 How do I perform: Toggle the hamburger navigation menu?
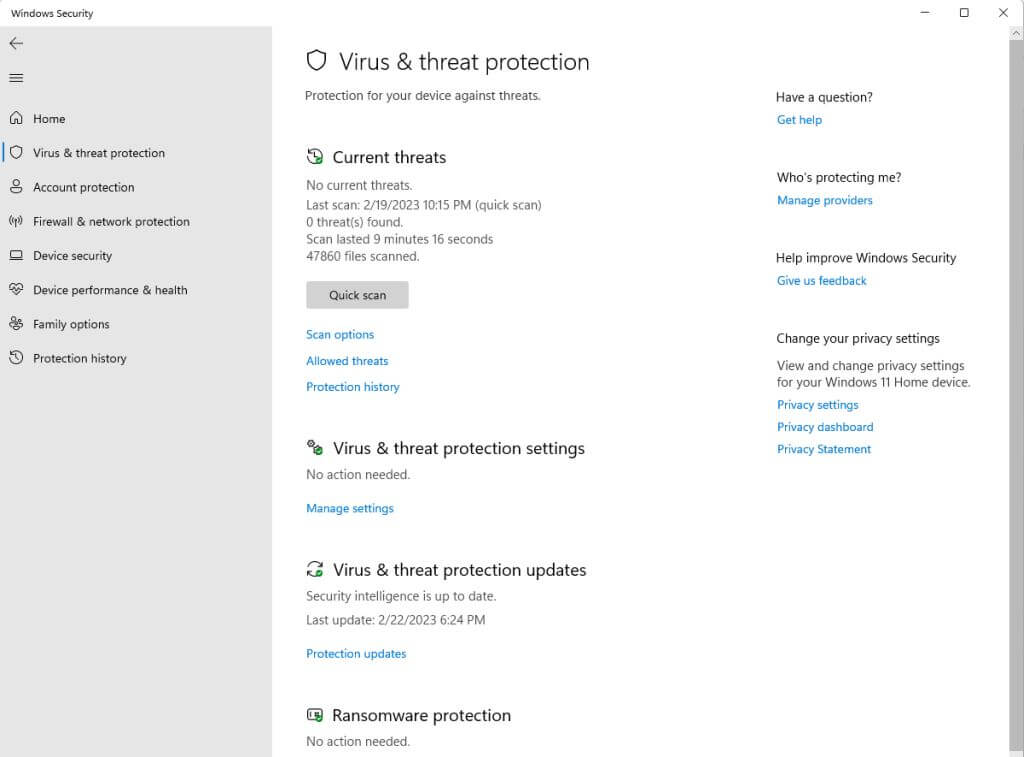(16, 78)
